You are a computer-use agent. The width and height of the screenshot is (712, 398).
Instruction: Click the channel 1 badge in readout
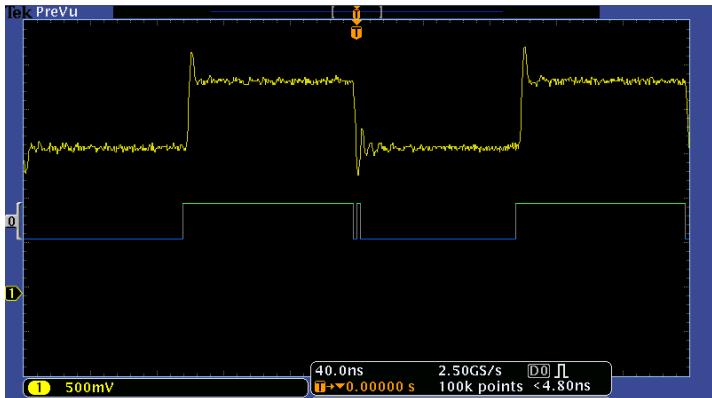pos(39,388)
